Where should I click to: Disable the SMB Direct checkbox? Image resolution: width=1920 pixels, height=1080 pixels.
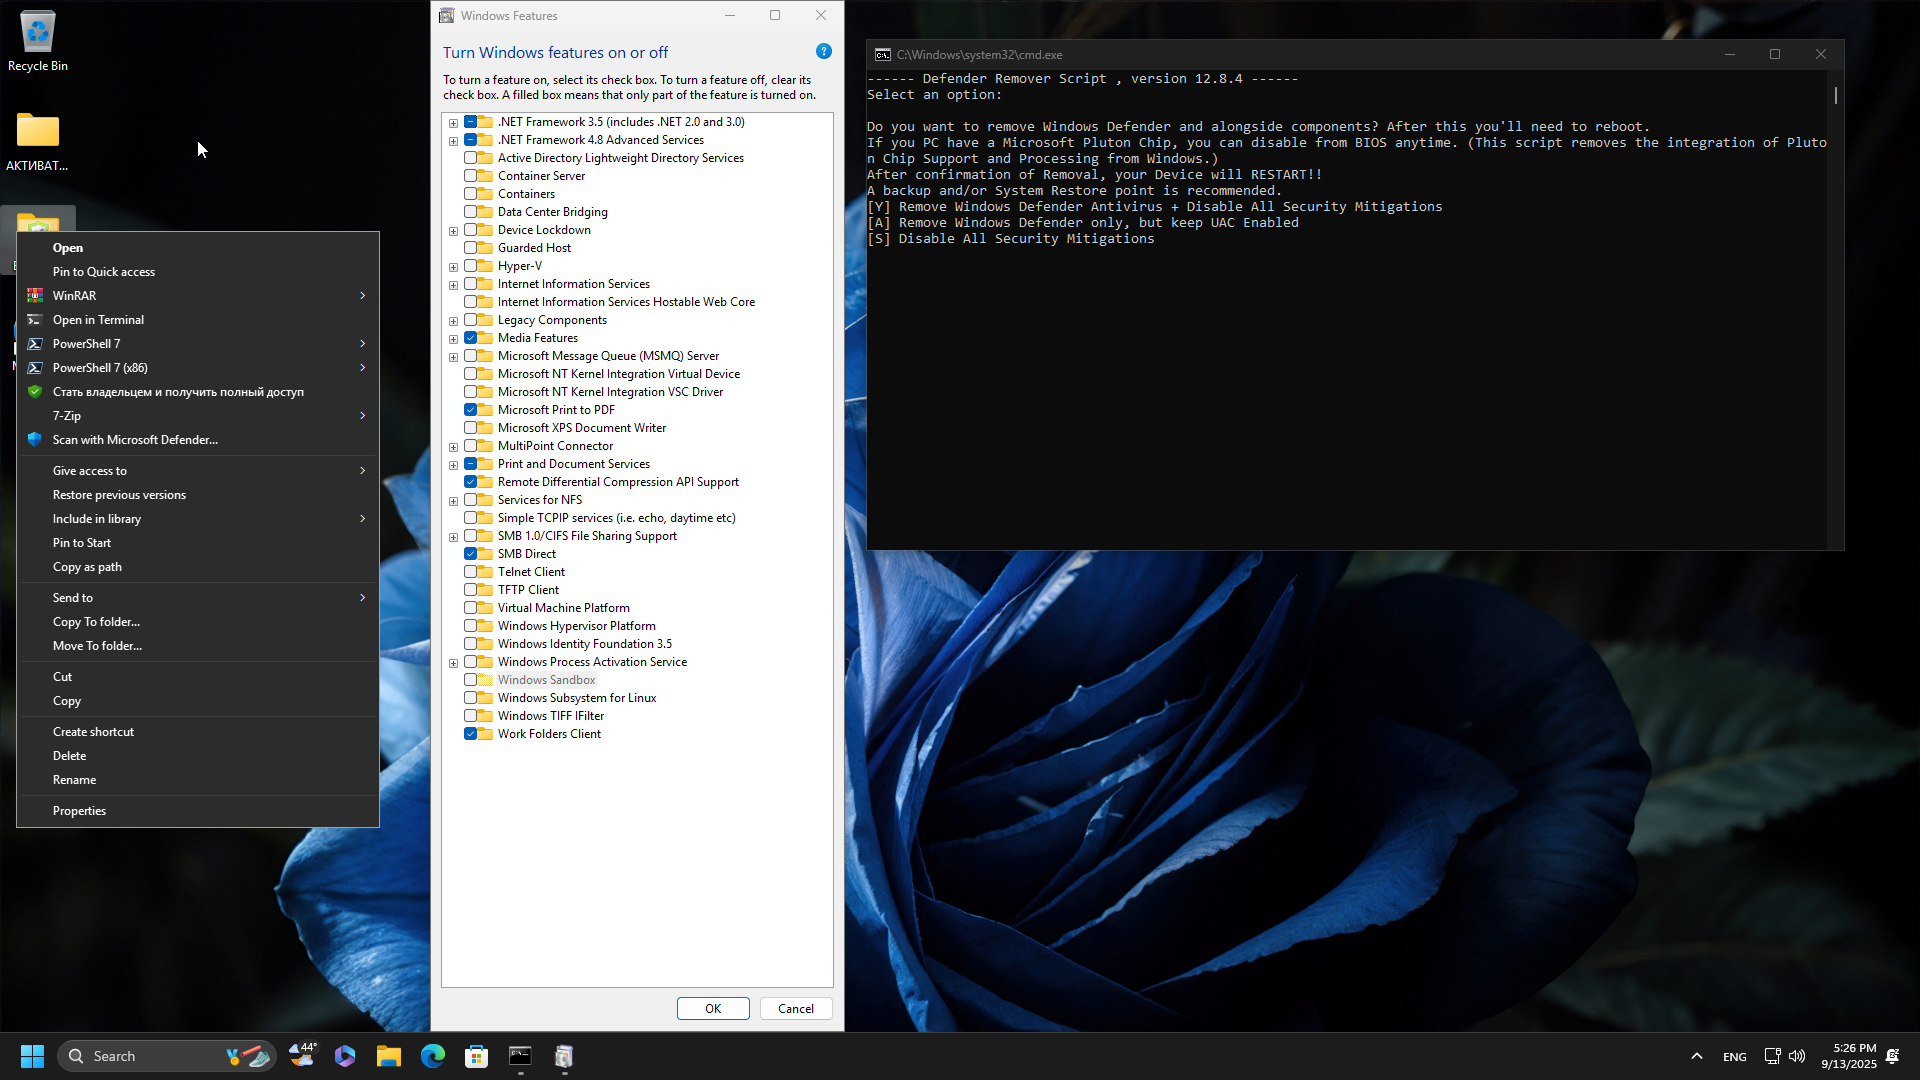point(470,554)
